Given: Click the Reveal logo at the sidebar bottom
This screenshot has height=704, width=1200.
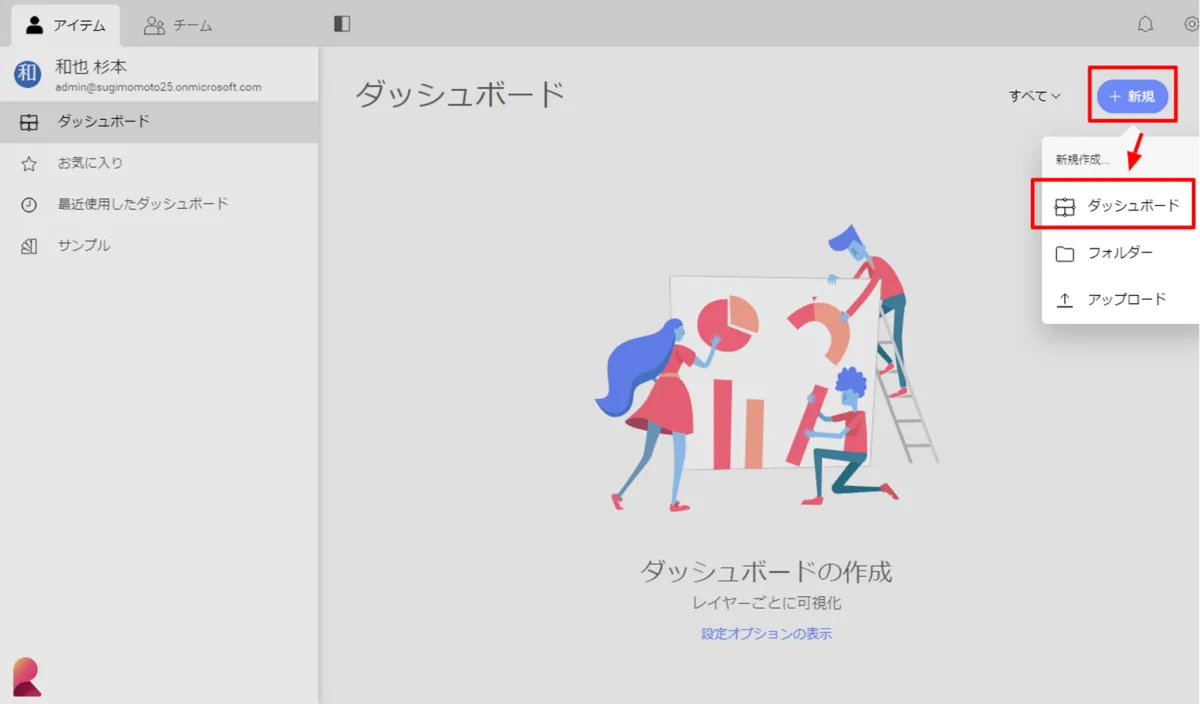Looking at the screenshot, I should click(x=27, y=676).
